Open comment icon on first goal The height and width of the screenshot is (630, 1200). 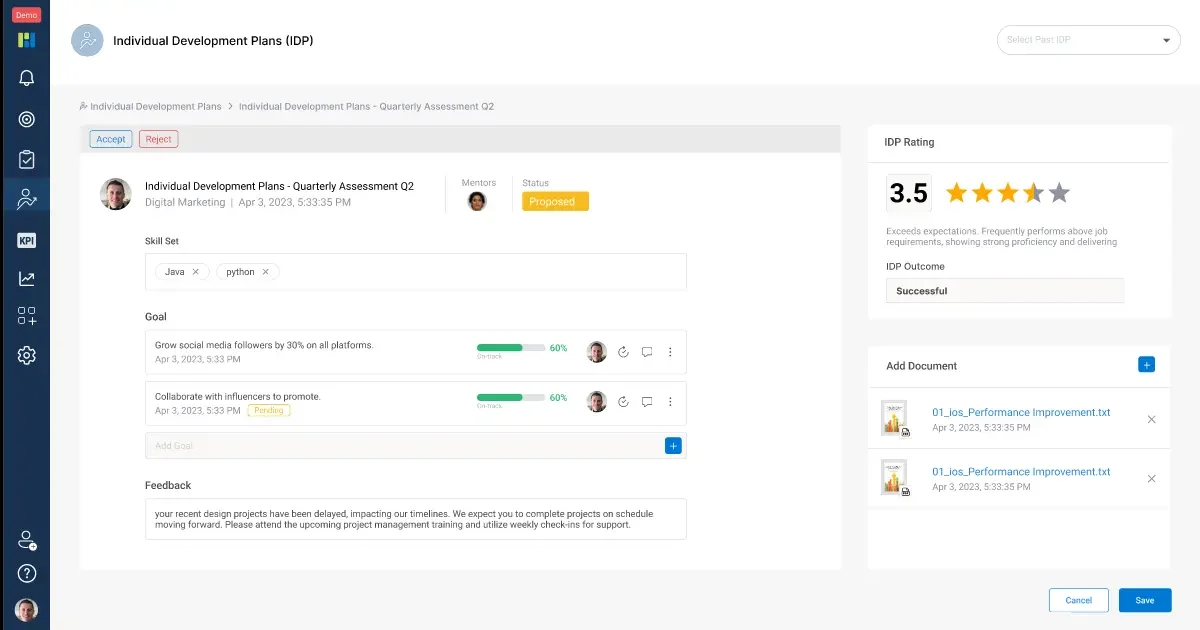[x=647, y=352]
